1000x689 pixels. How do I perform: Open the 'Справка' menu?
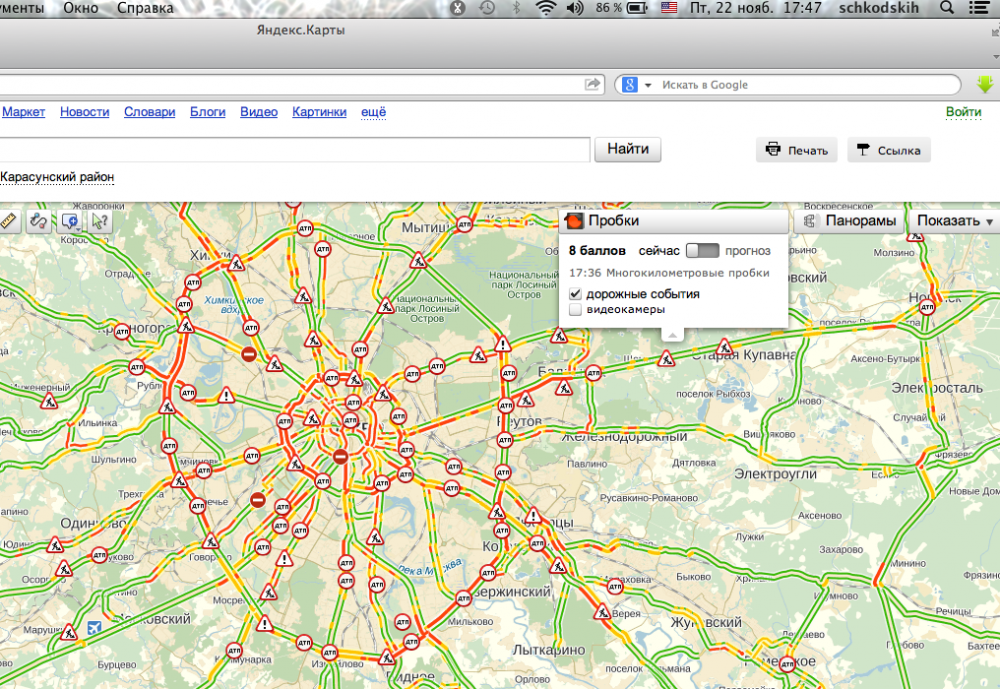(144, 8)
